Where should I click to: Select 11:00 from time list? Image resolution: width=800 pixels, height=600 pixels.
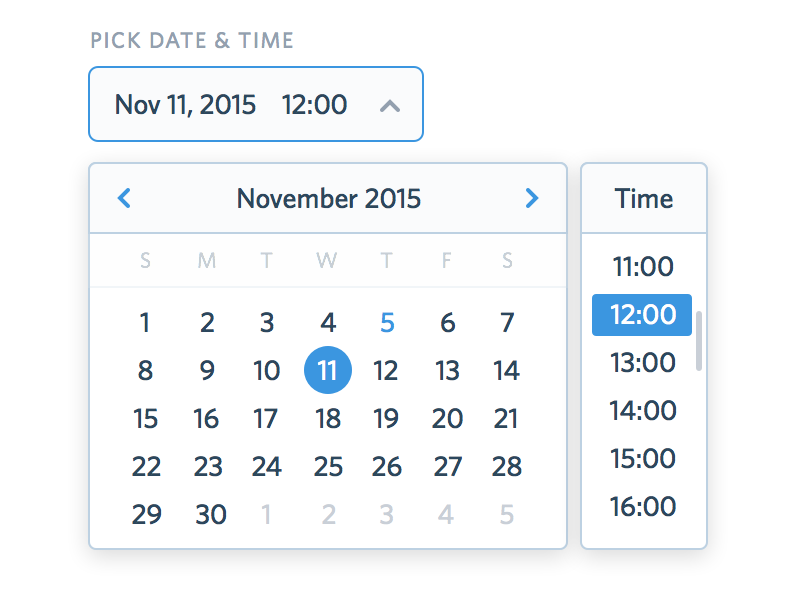click(643, 267)
